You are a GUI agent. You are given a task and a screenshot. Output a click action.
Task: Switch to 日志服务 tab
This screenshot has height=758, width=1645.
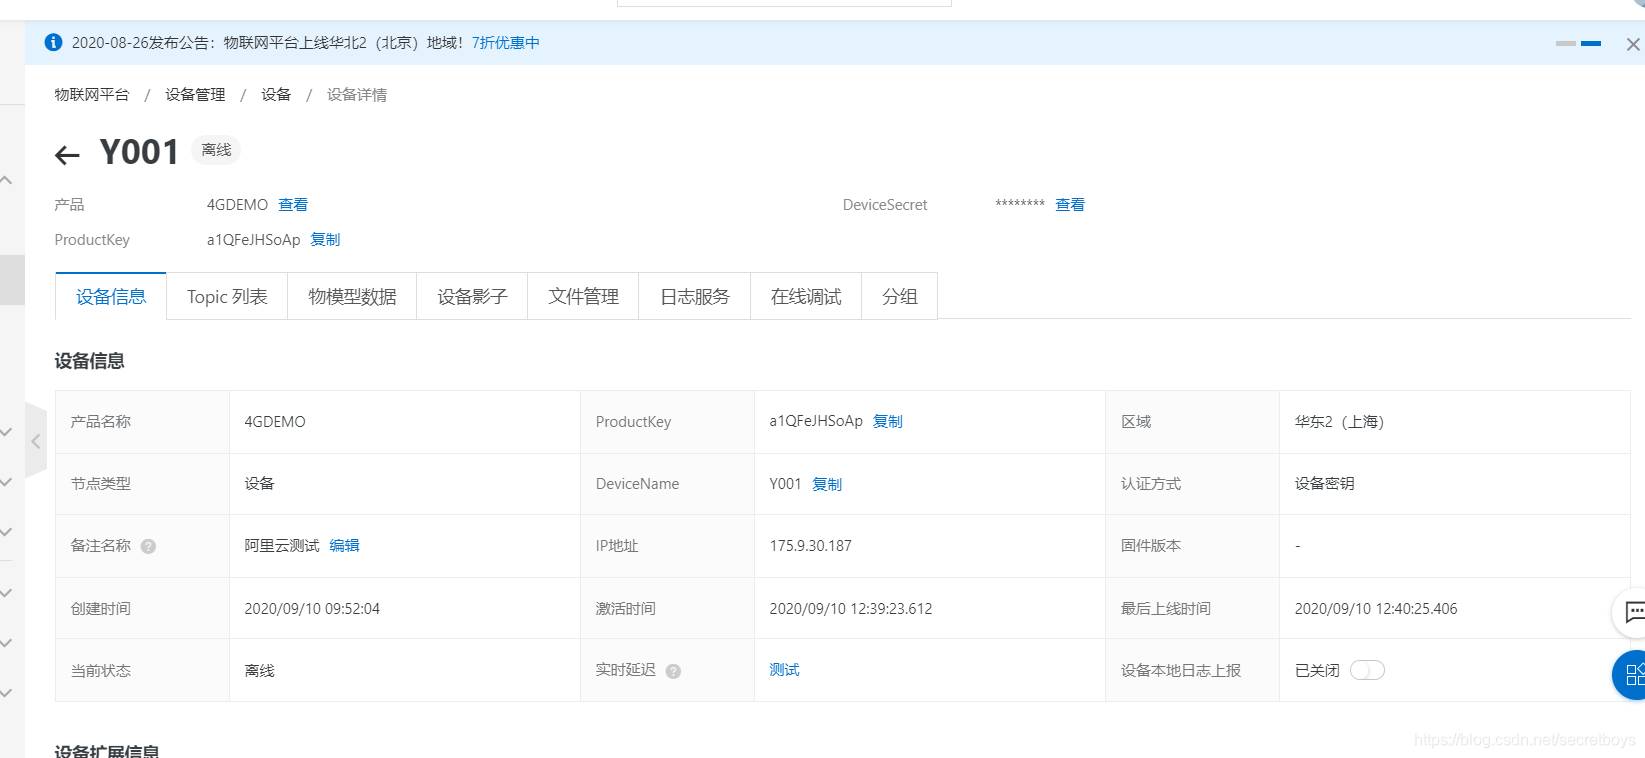click(695, 296)
